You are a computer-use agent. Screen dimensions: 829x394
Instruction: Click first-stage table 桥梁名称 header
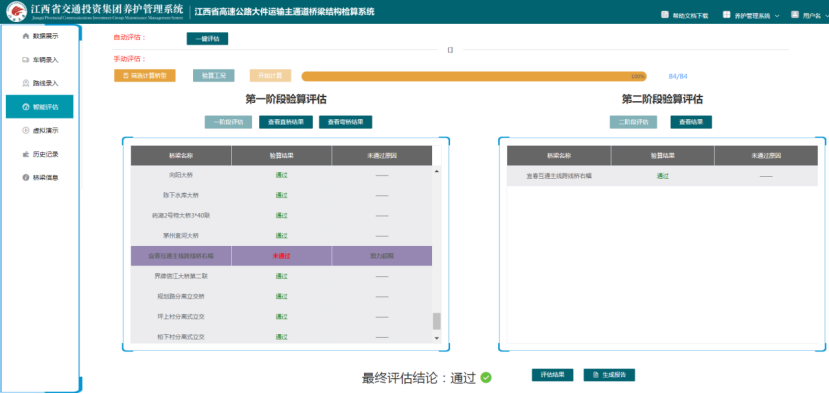coord(181,156)
